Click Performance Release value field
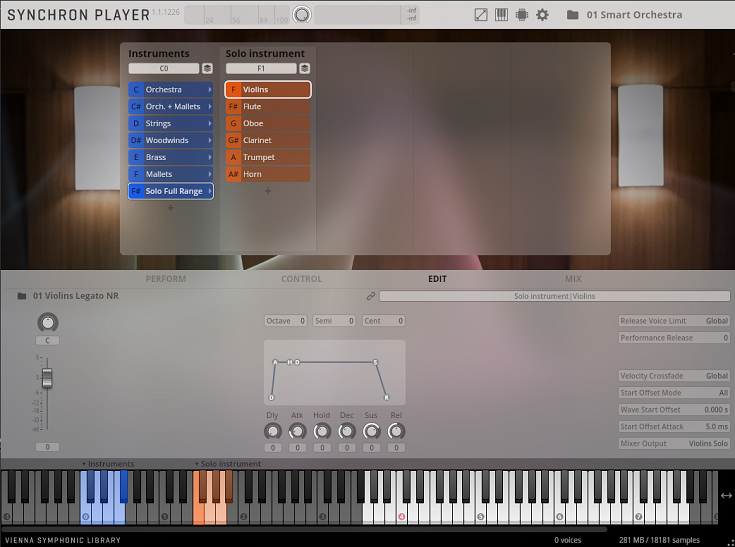This screenshot has width=735, height=547. coord(674,338)
